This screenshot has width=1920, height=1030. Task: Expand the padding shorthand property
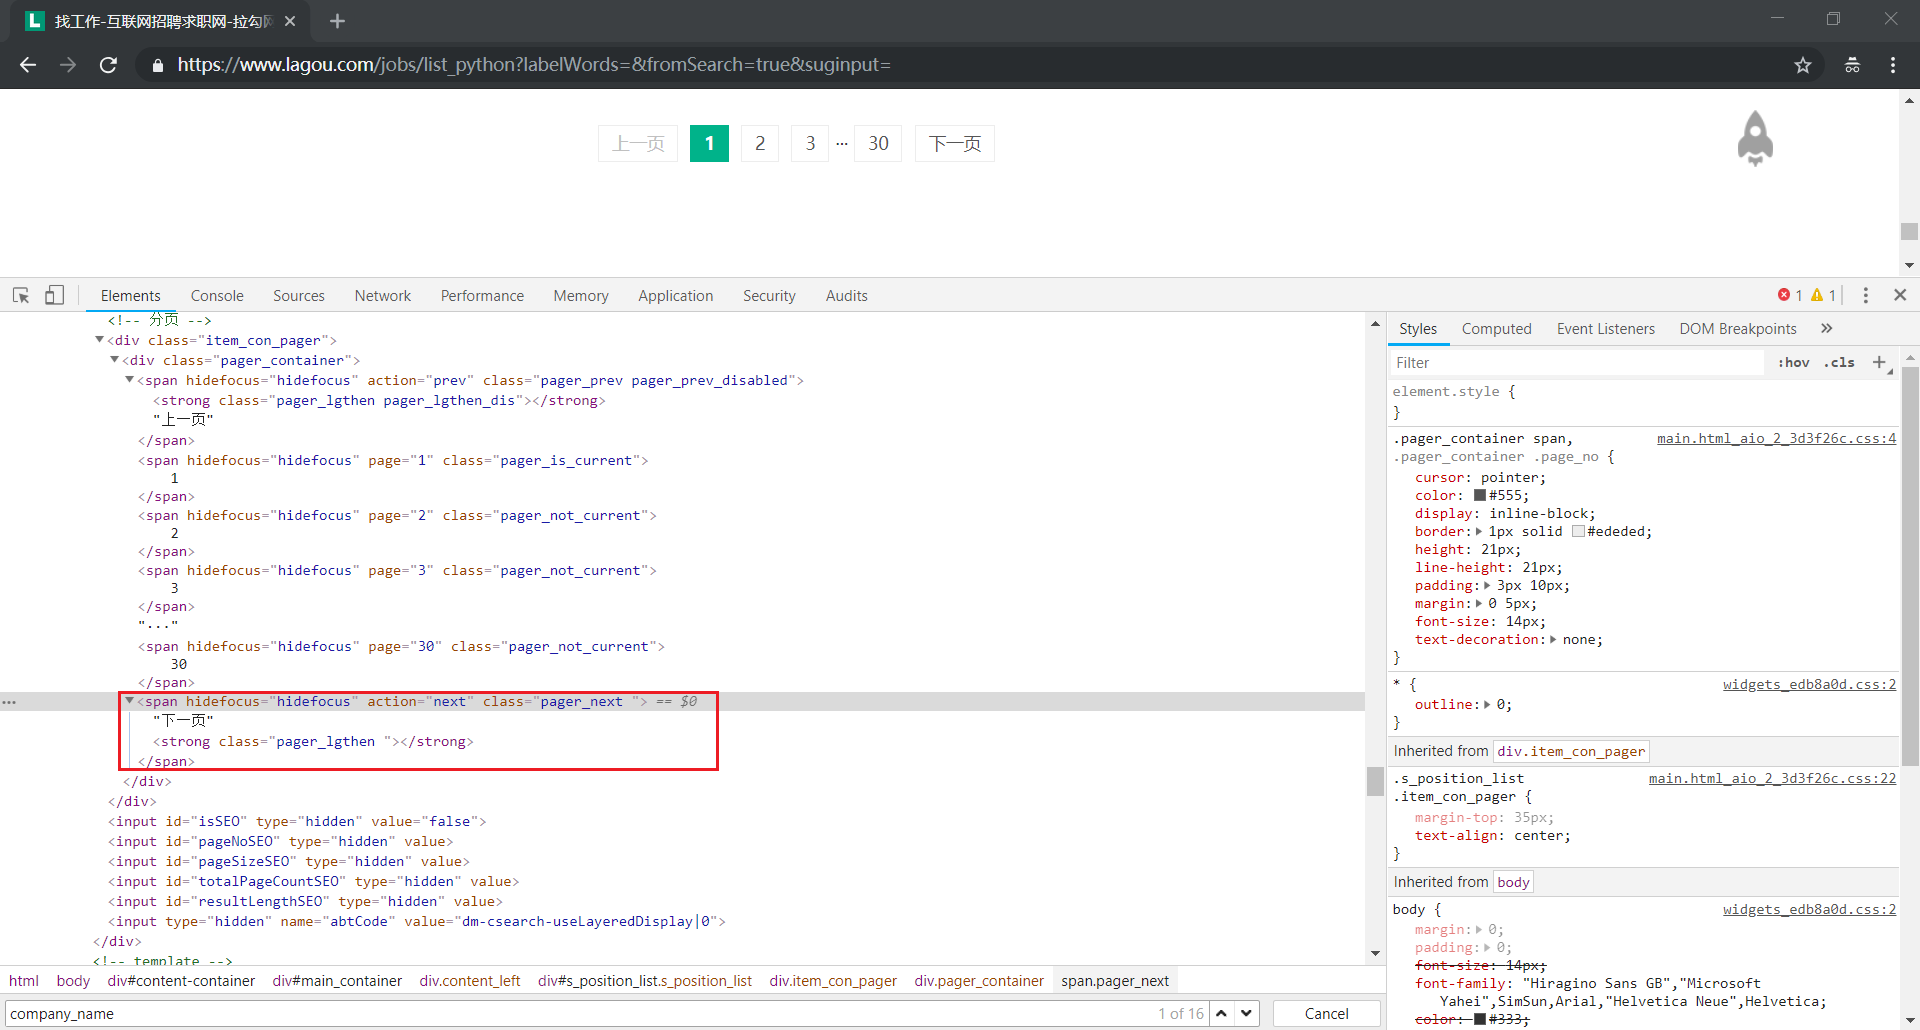click(1487, 585)
